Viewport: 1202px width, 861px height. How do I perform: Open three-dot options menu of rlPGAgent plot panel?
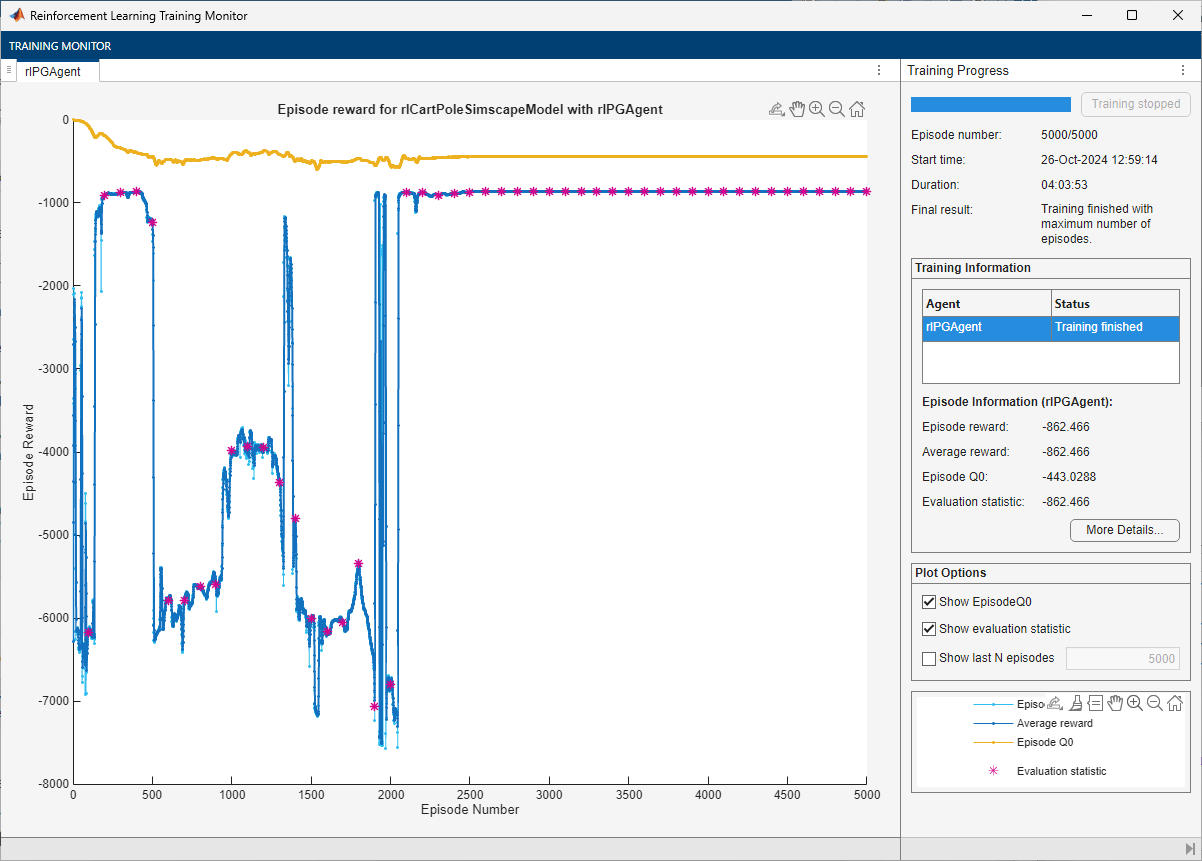(879, 71)
